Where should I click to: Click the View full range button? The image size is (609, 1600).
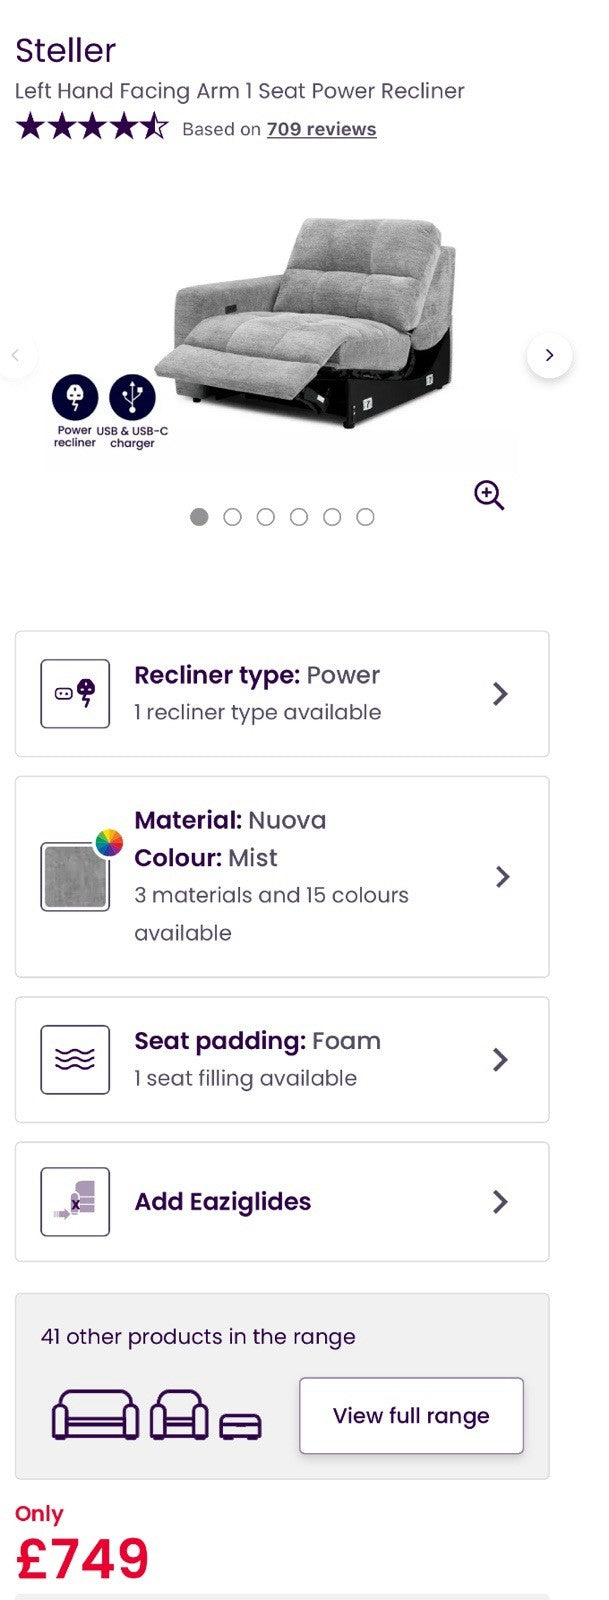[x=411, y=1415]
